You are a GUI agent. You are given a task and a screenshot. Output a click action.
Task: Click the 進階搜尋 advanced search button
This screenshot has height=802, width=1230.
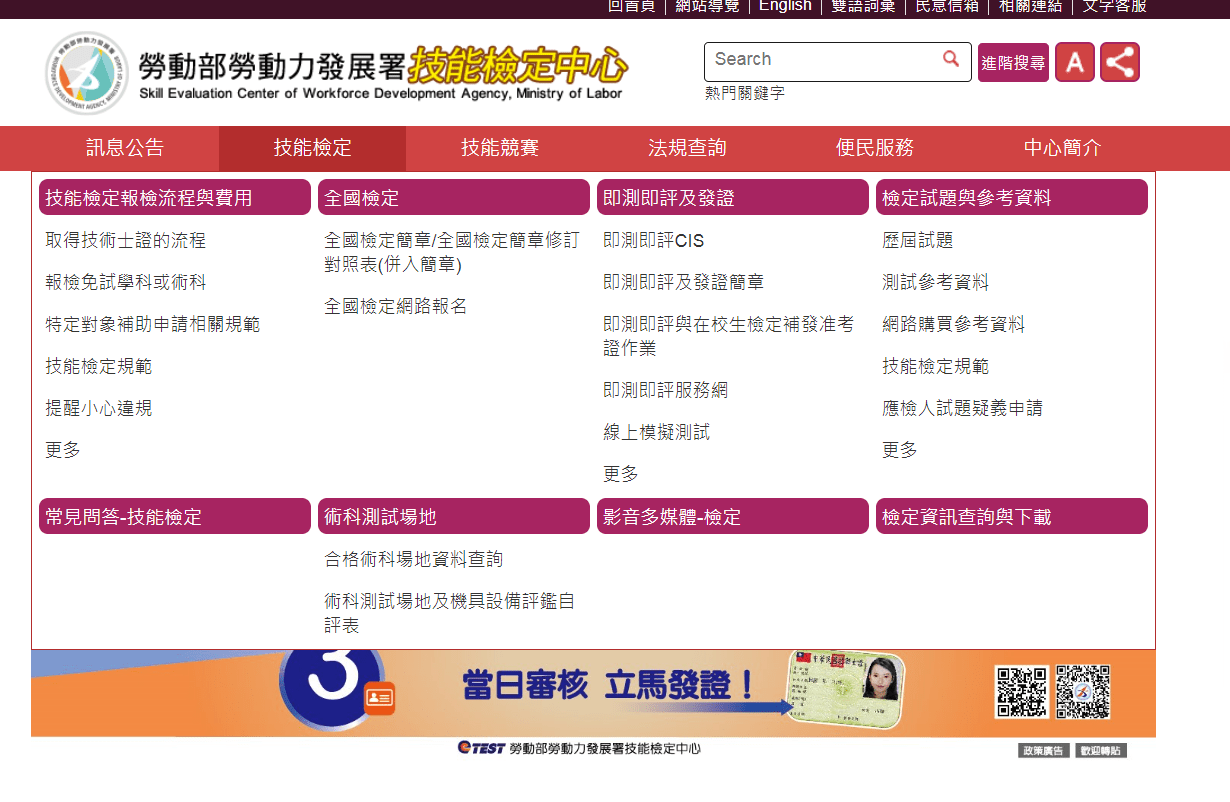coord(1013,63)
